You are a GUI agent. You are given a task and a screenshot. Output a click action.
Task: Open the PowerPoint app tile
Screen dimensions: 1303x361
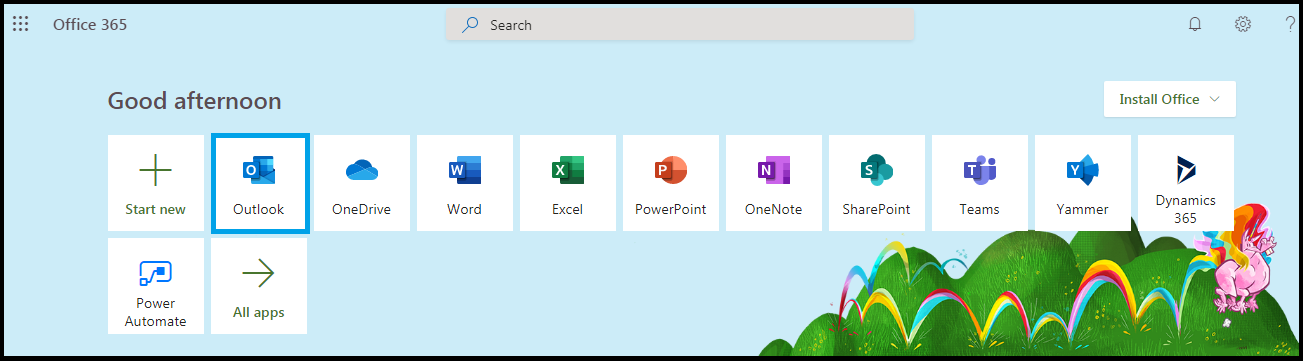[x=671, y=183]
